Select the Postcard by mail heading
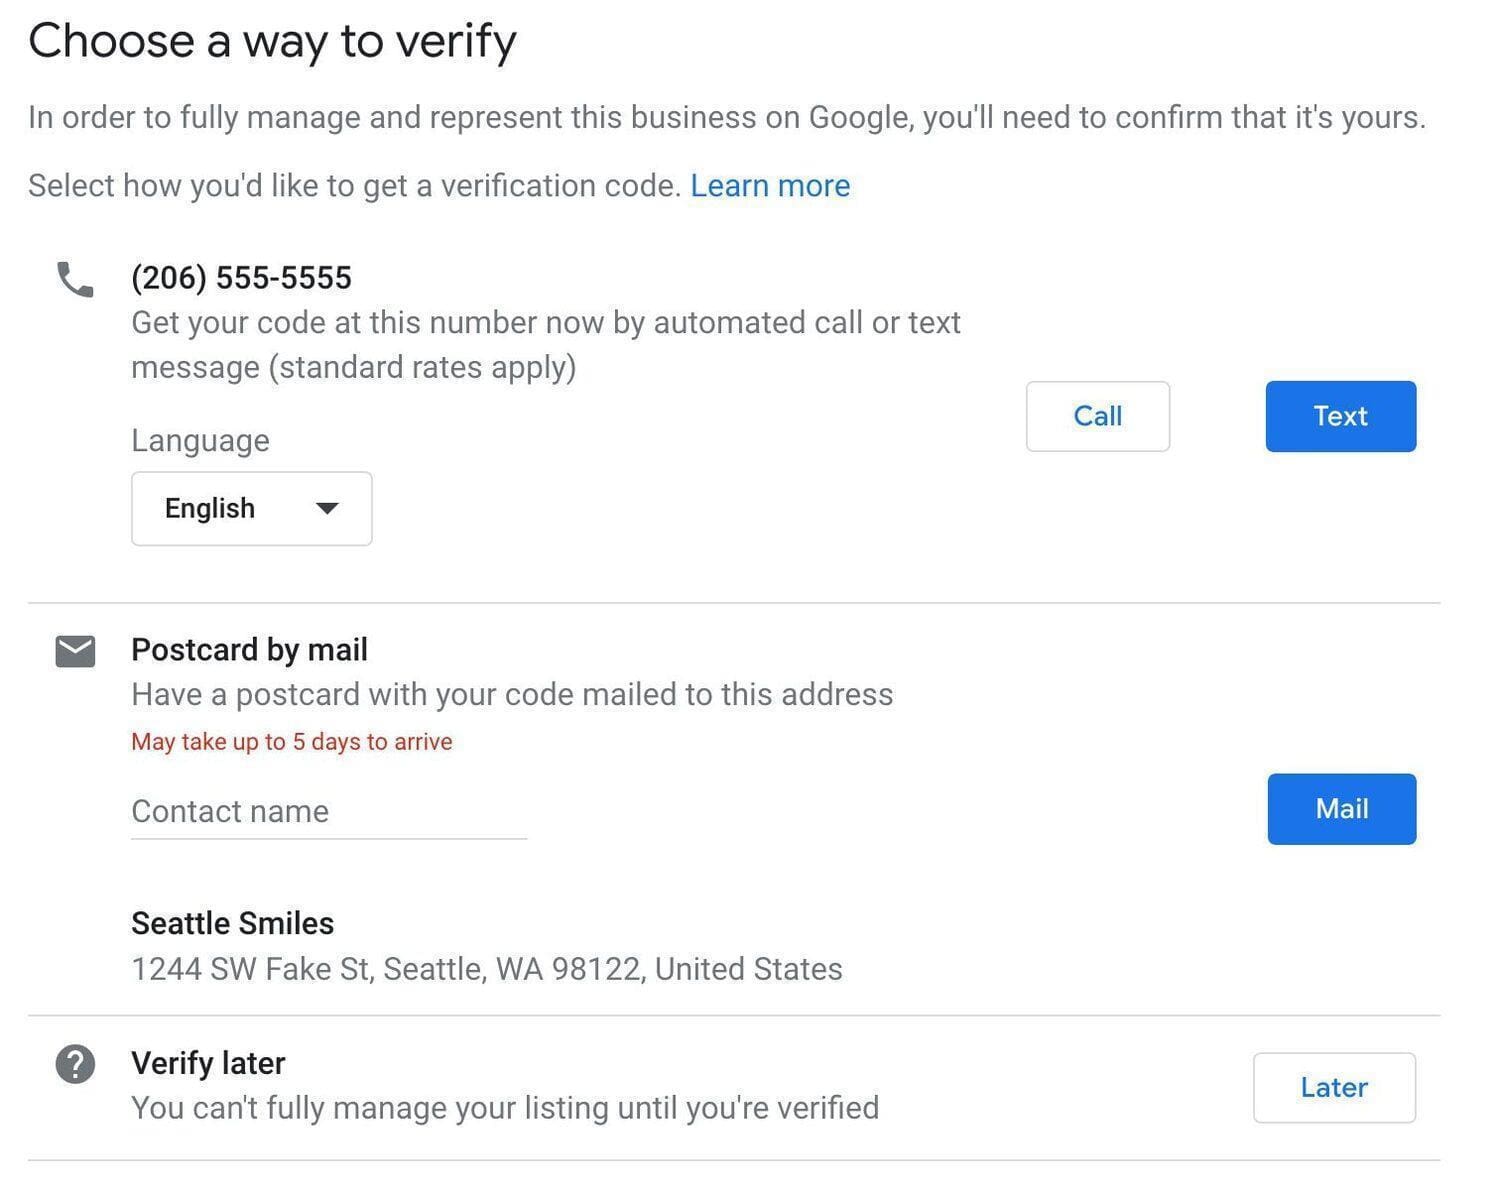The height and width of the screenshot is (1194, 1500). [249, 650]
